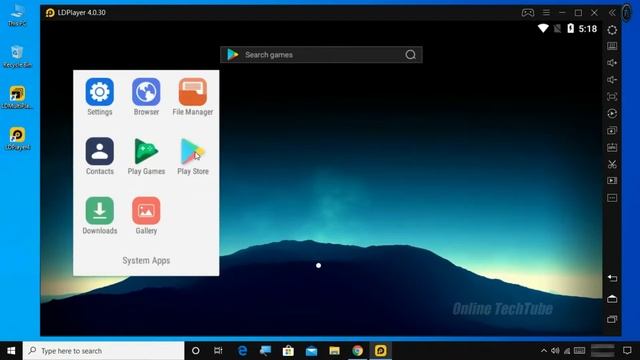Click the Search games input field
The width and height of the screenshot is (640, 360).
(x=321, y=55)
